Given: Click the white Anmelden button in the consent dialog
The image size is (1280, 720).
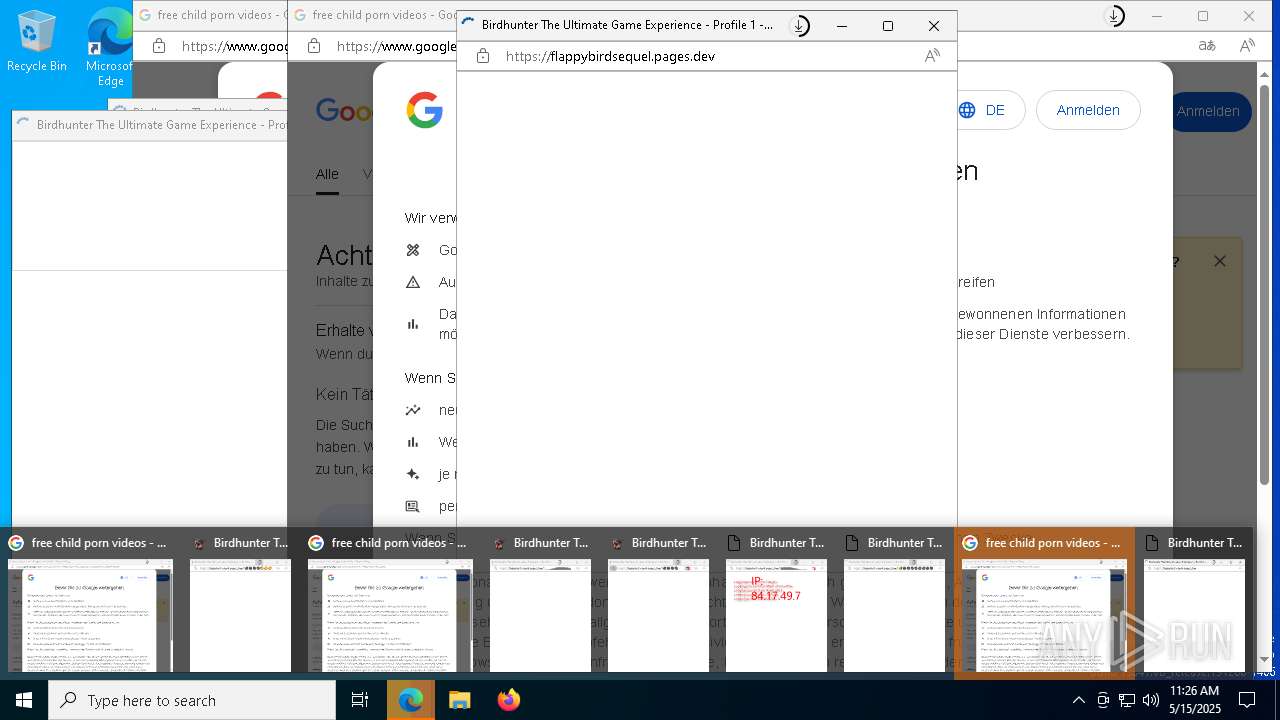Looking at the screenshot, I should [1088, 110].
